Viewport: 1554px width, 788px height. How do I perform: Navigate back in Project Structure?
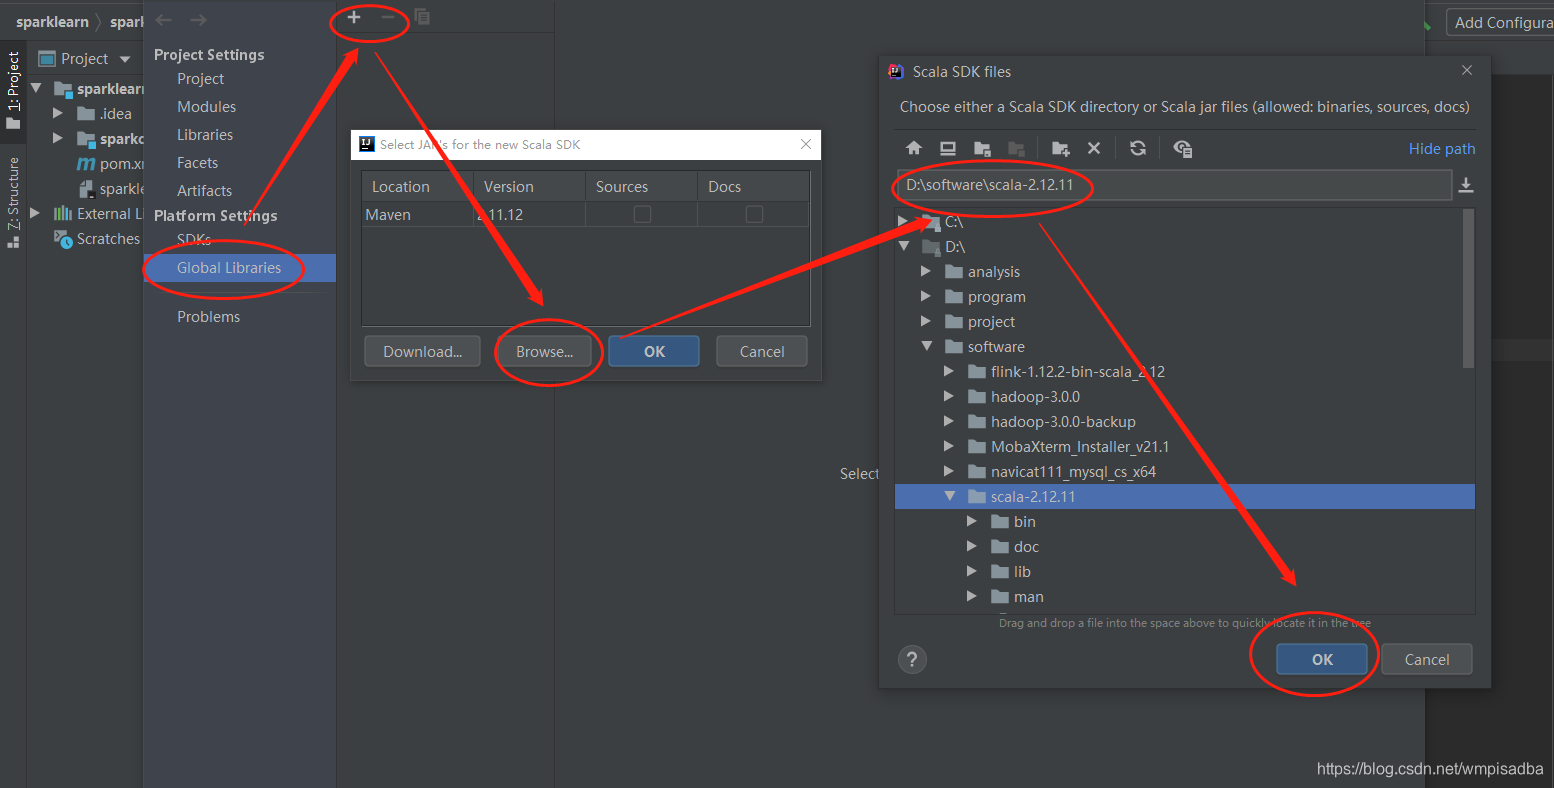pos(164,20)
